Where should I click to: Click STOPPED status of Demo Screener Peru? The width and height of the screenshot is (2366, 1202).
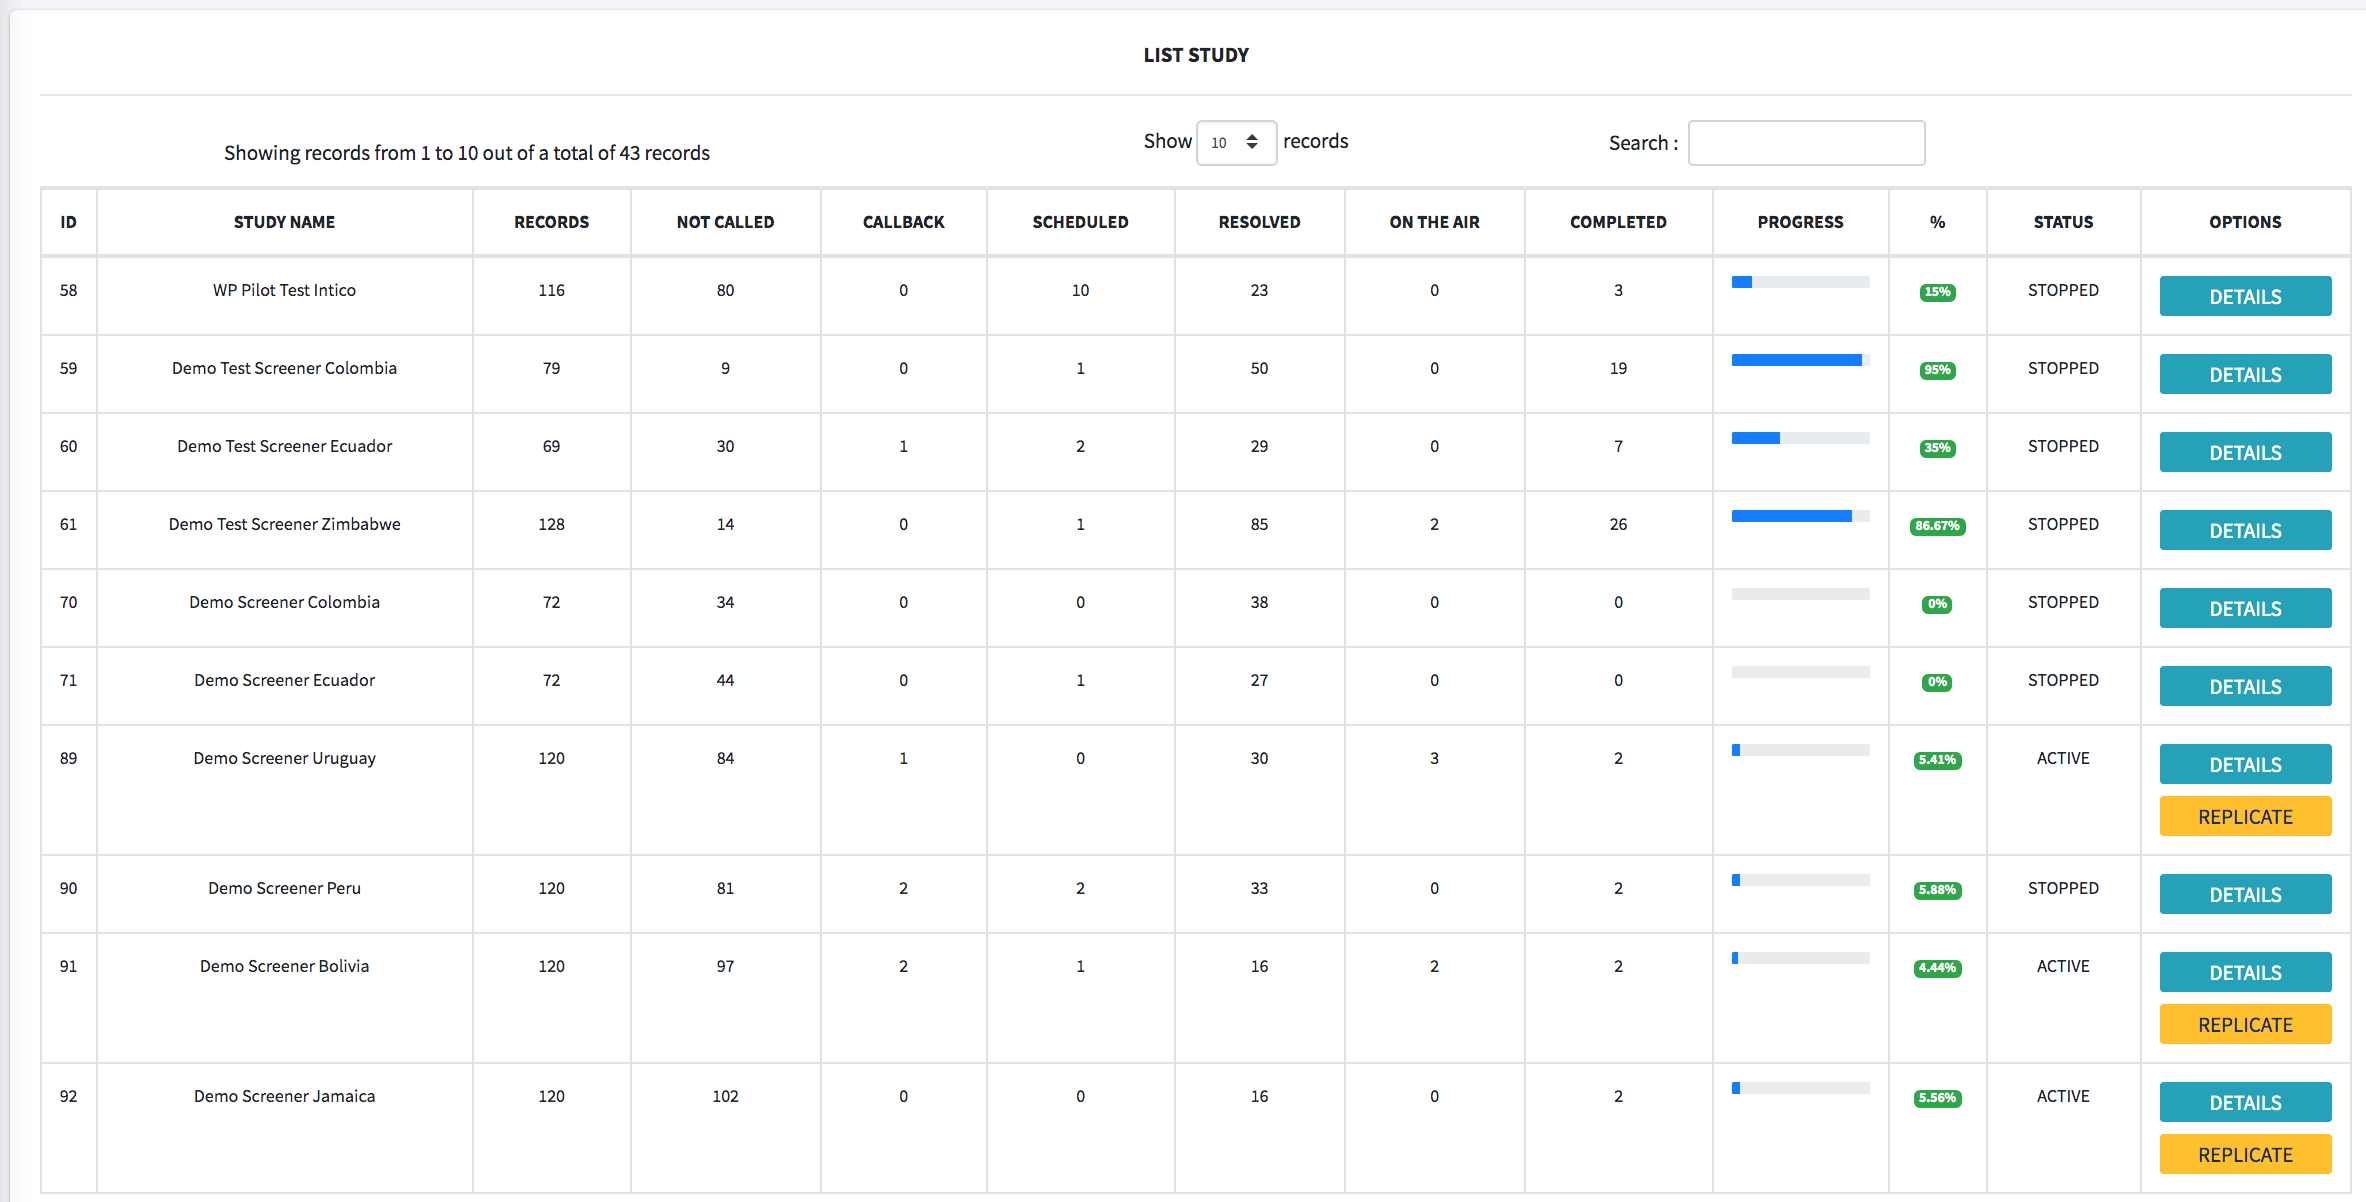(2063, 888)
